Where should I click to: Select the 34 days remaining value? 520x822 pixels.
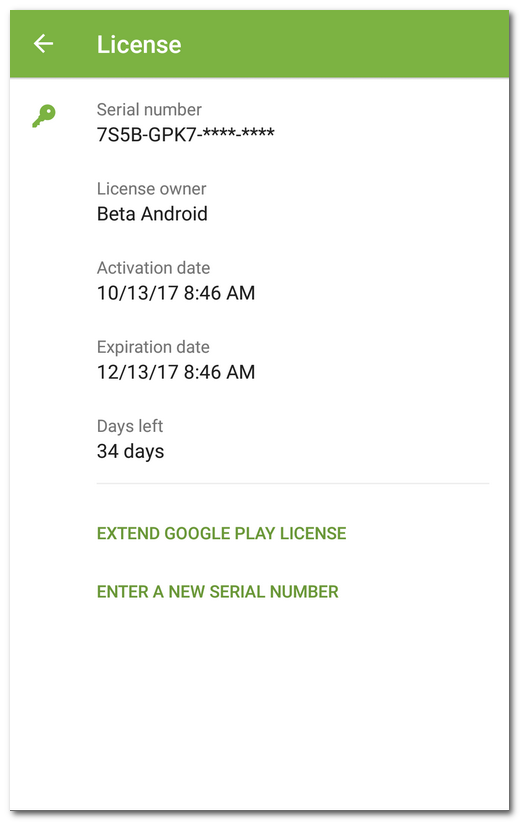[x=130, y=451]
